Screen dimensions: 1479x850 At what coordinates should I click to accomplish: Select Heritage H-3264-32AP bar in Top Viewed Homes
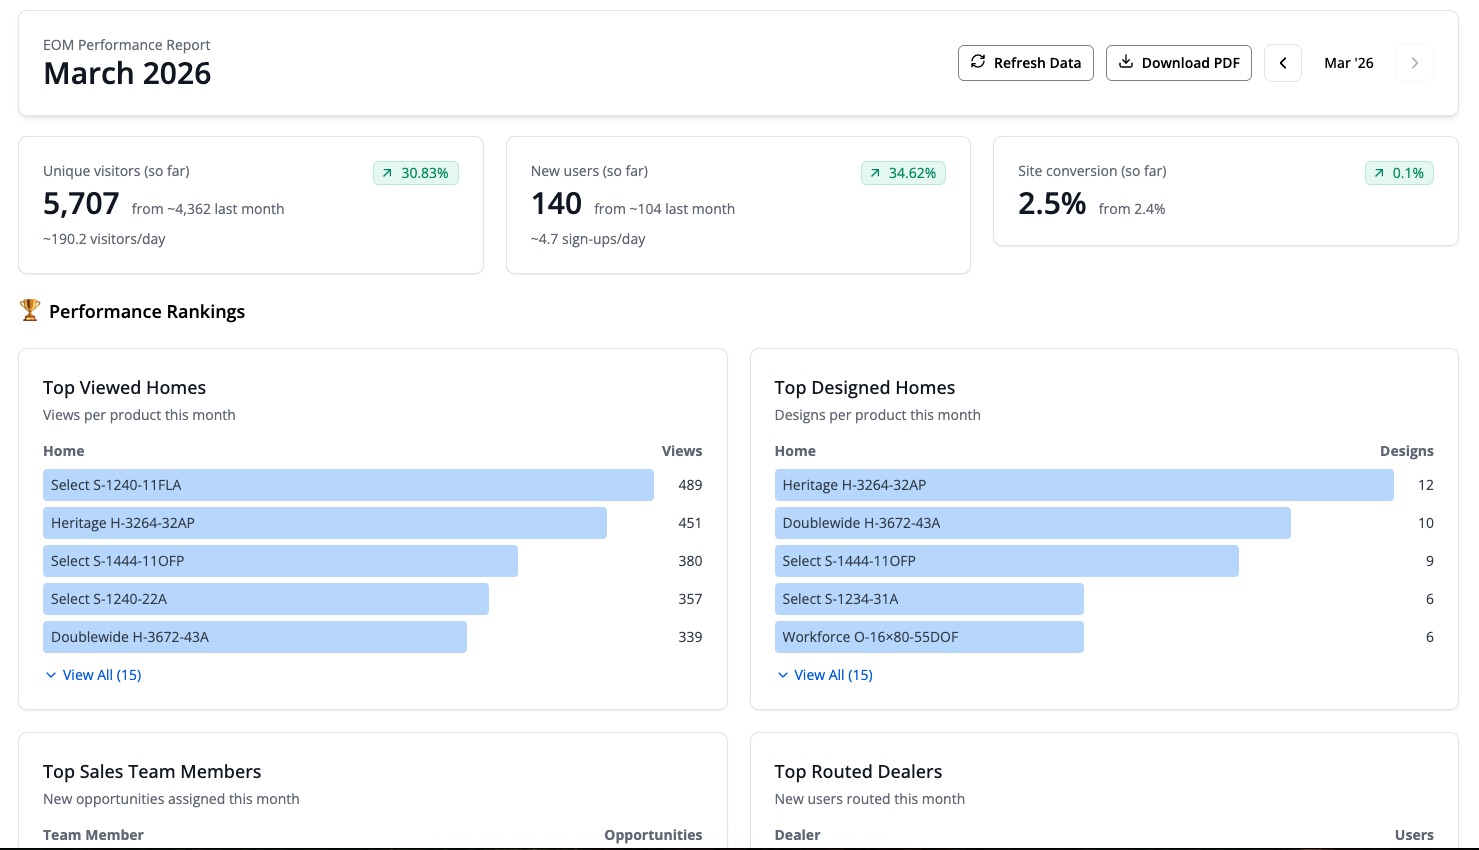tap(324, 523)
